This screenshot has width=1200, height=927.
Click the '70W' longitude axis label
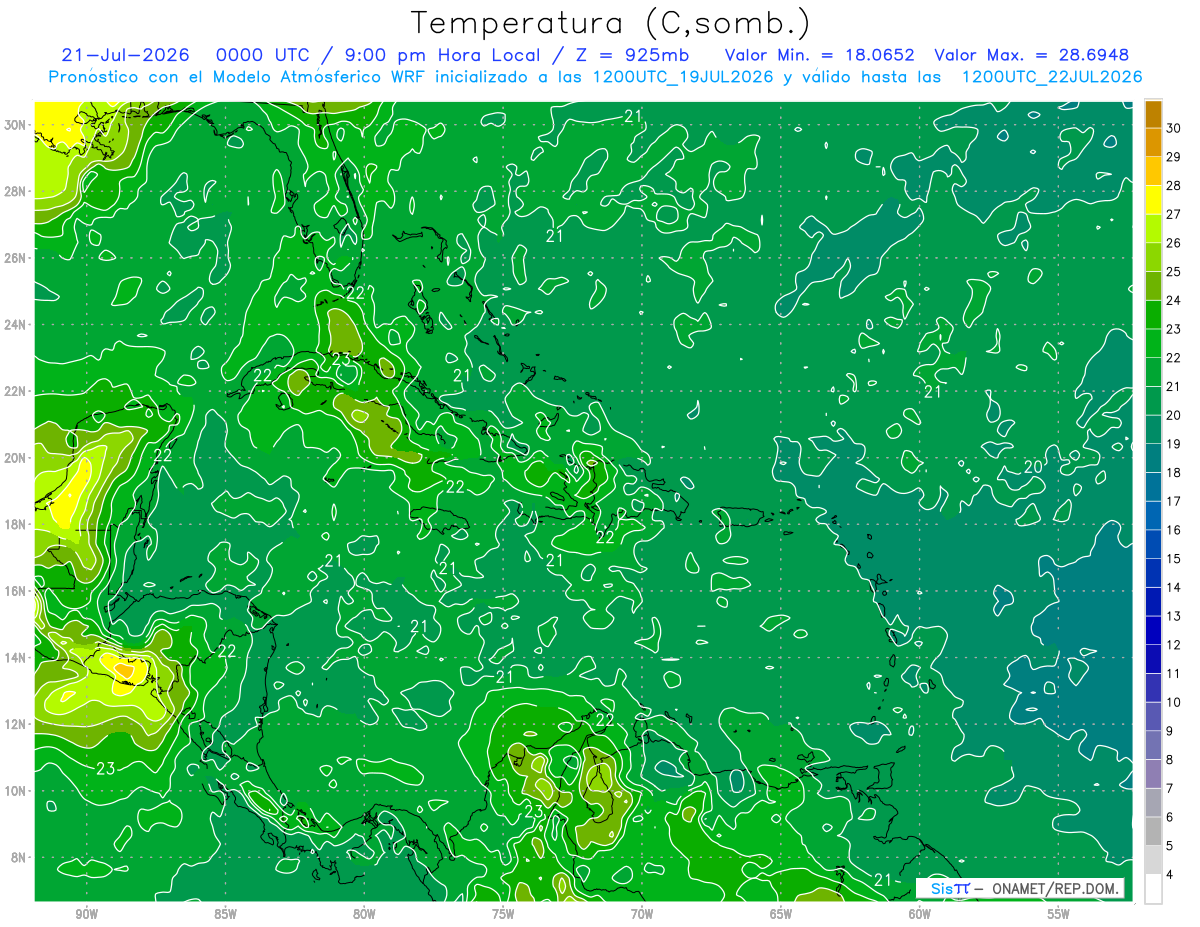[642, 914]
